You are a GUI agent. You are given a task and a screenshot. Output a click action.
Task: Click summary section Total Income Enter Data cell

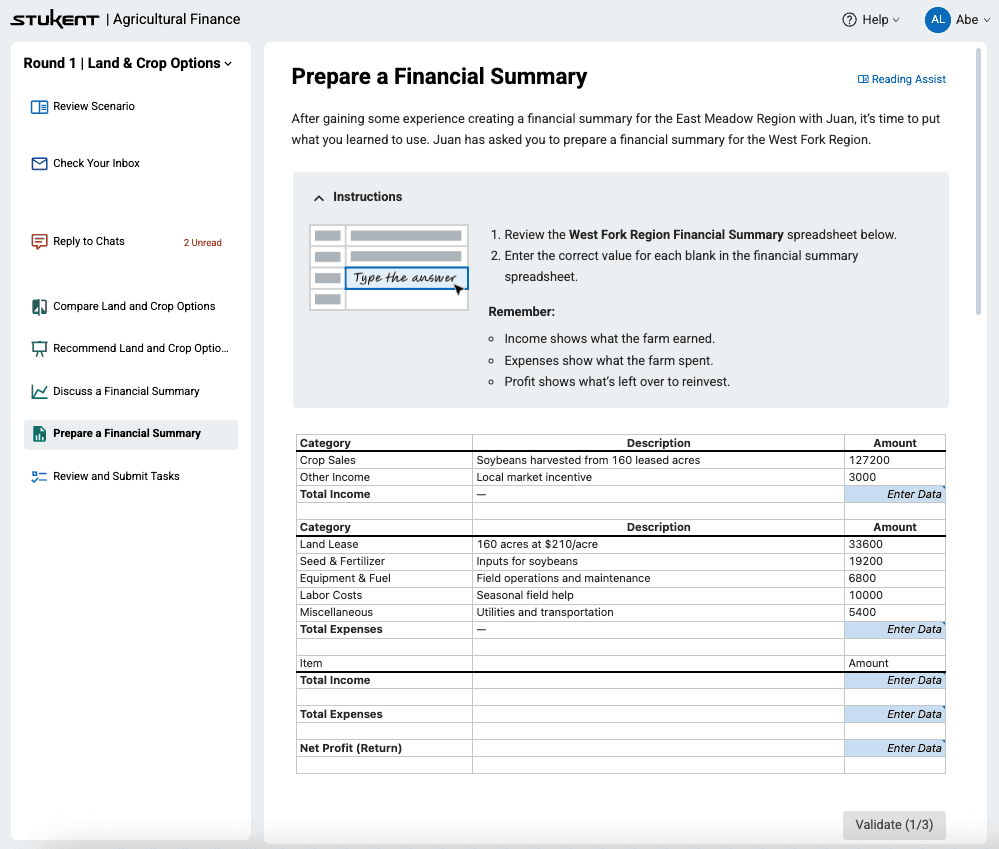[895, 680]
